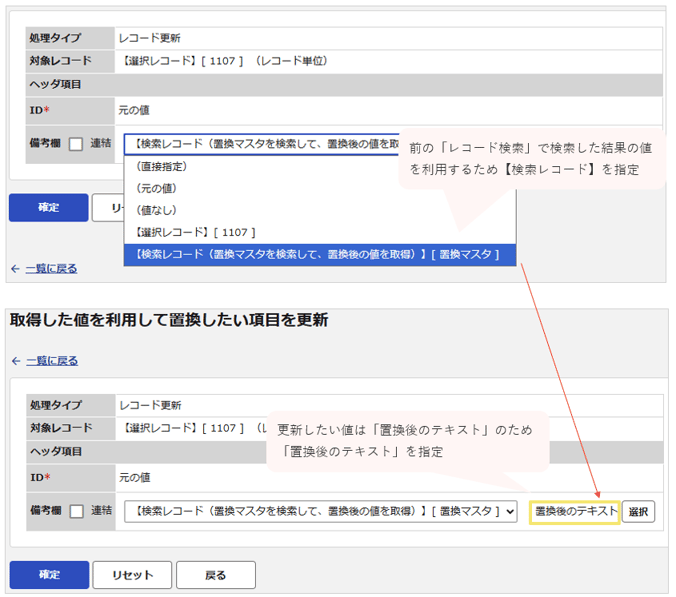Viewport: 676px width, 597px height.
Task: Expand the lower 備考欄 検索レコード dropdown
Action: (x=321, y=511)
